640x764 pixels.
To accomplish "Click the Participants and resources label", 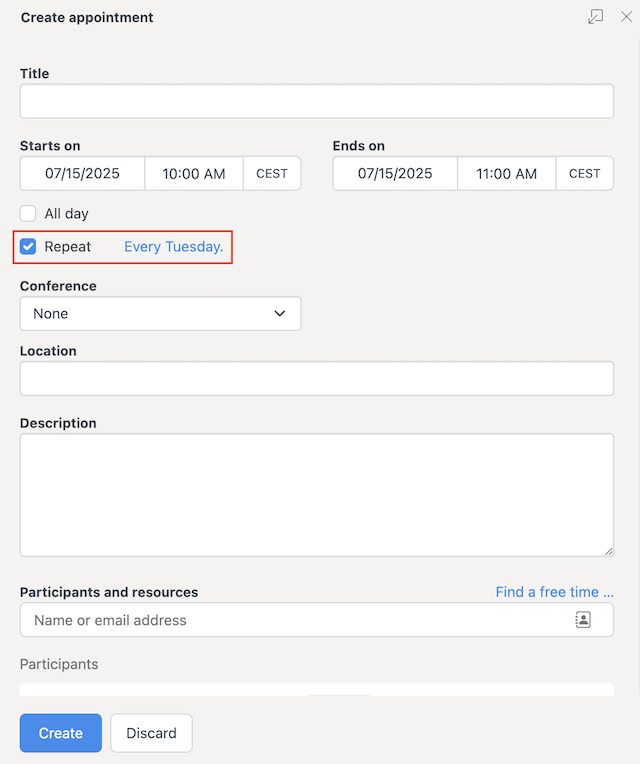I will pos(109,592).
